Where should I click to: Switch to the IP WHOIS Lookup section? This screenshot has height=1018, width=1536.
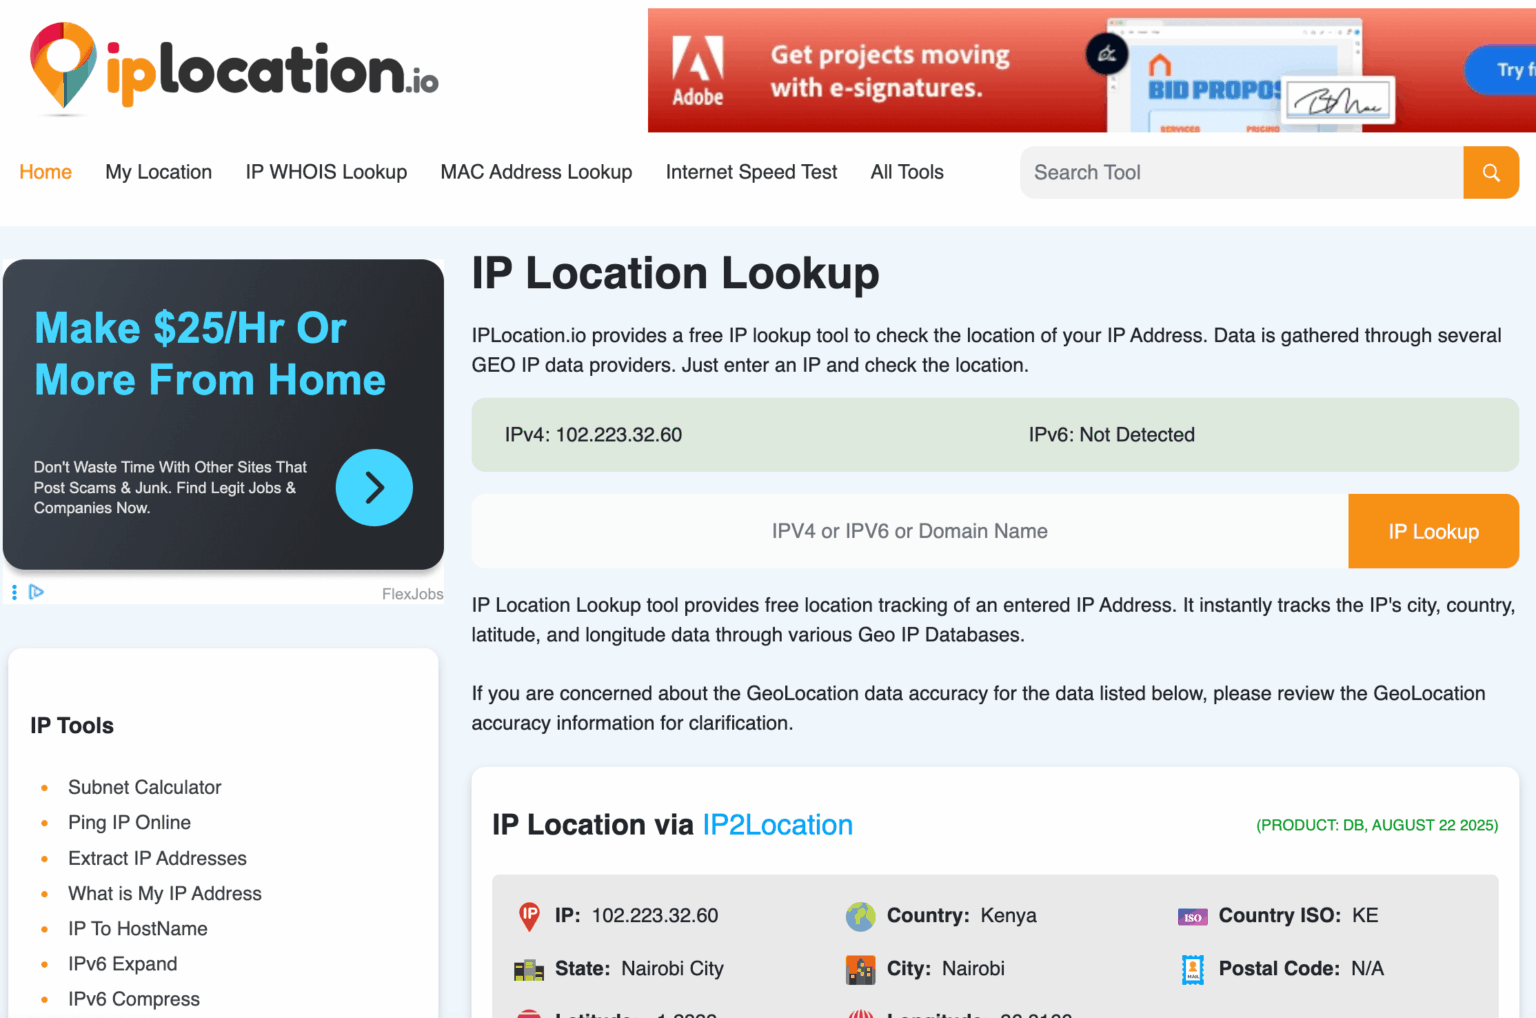[x=326, y=172]
